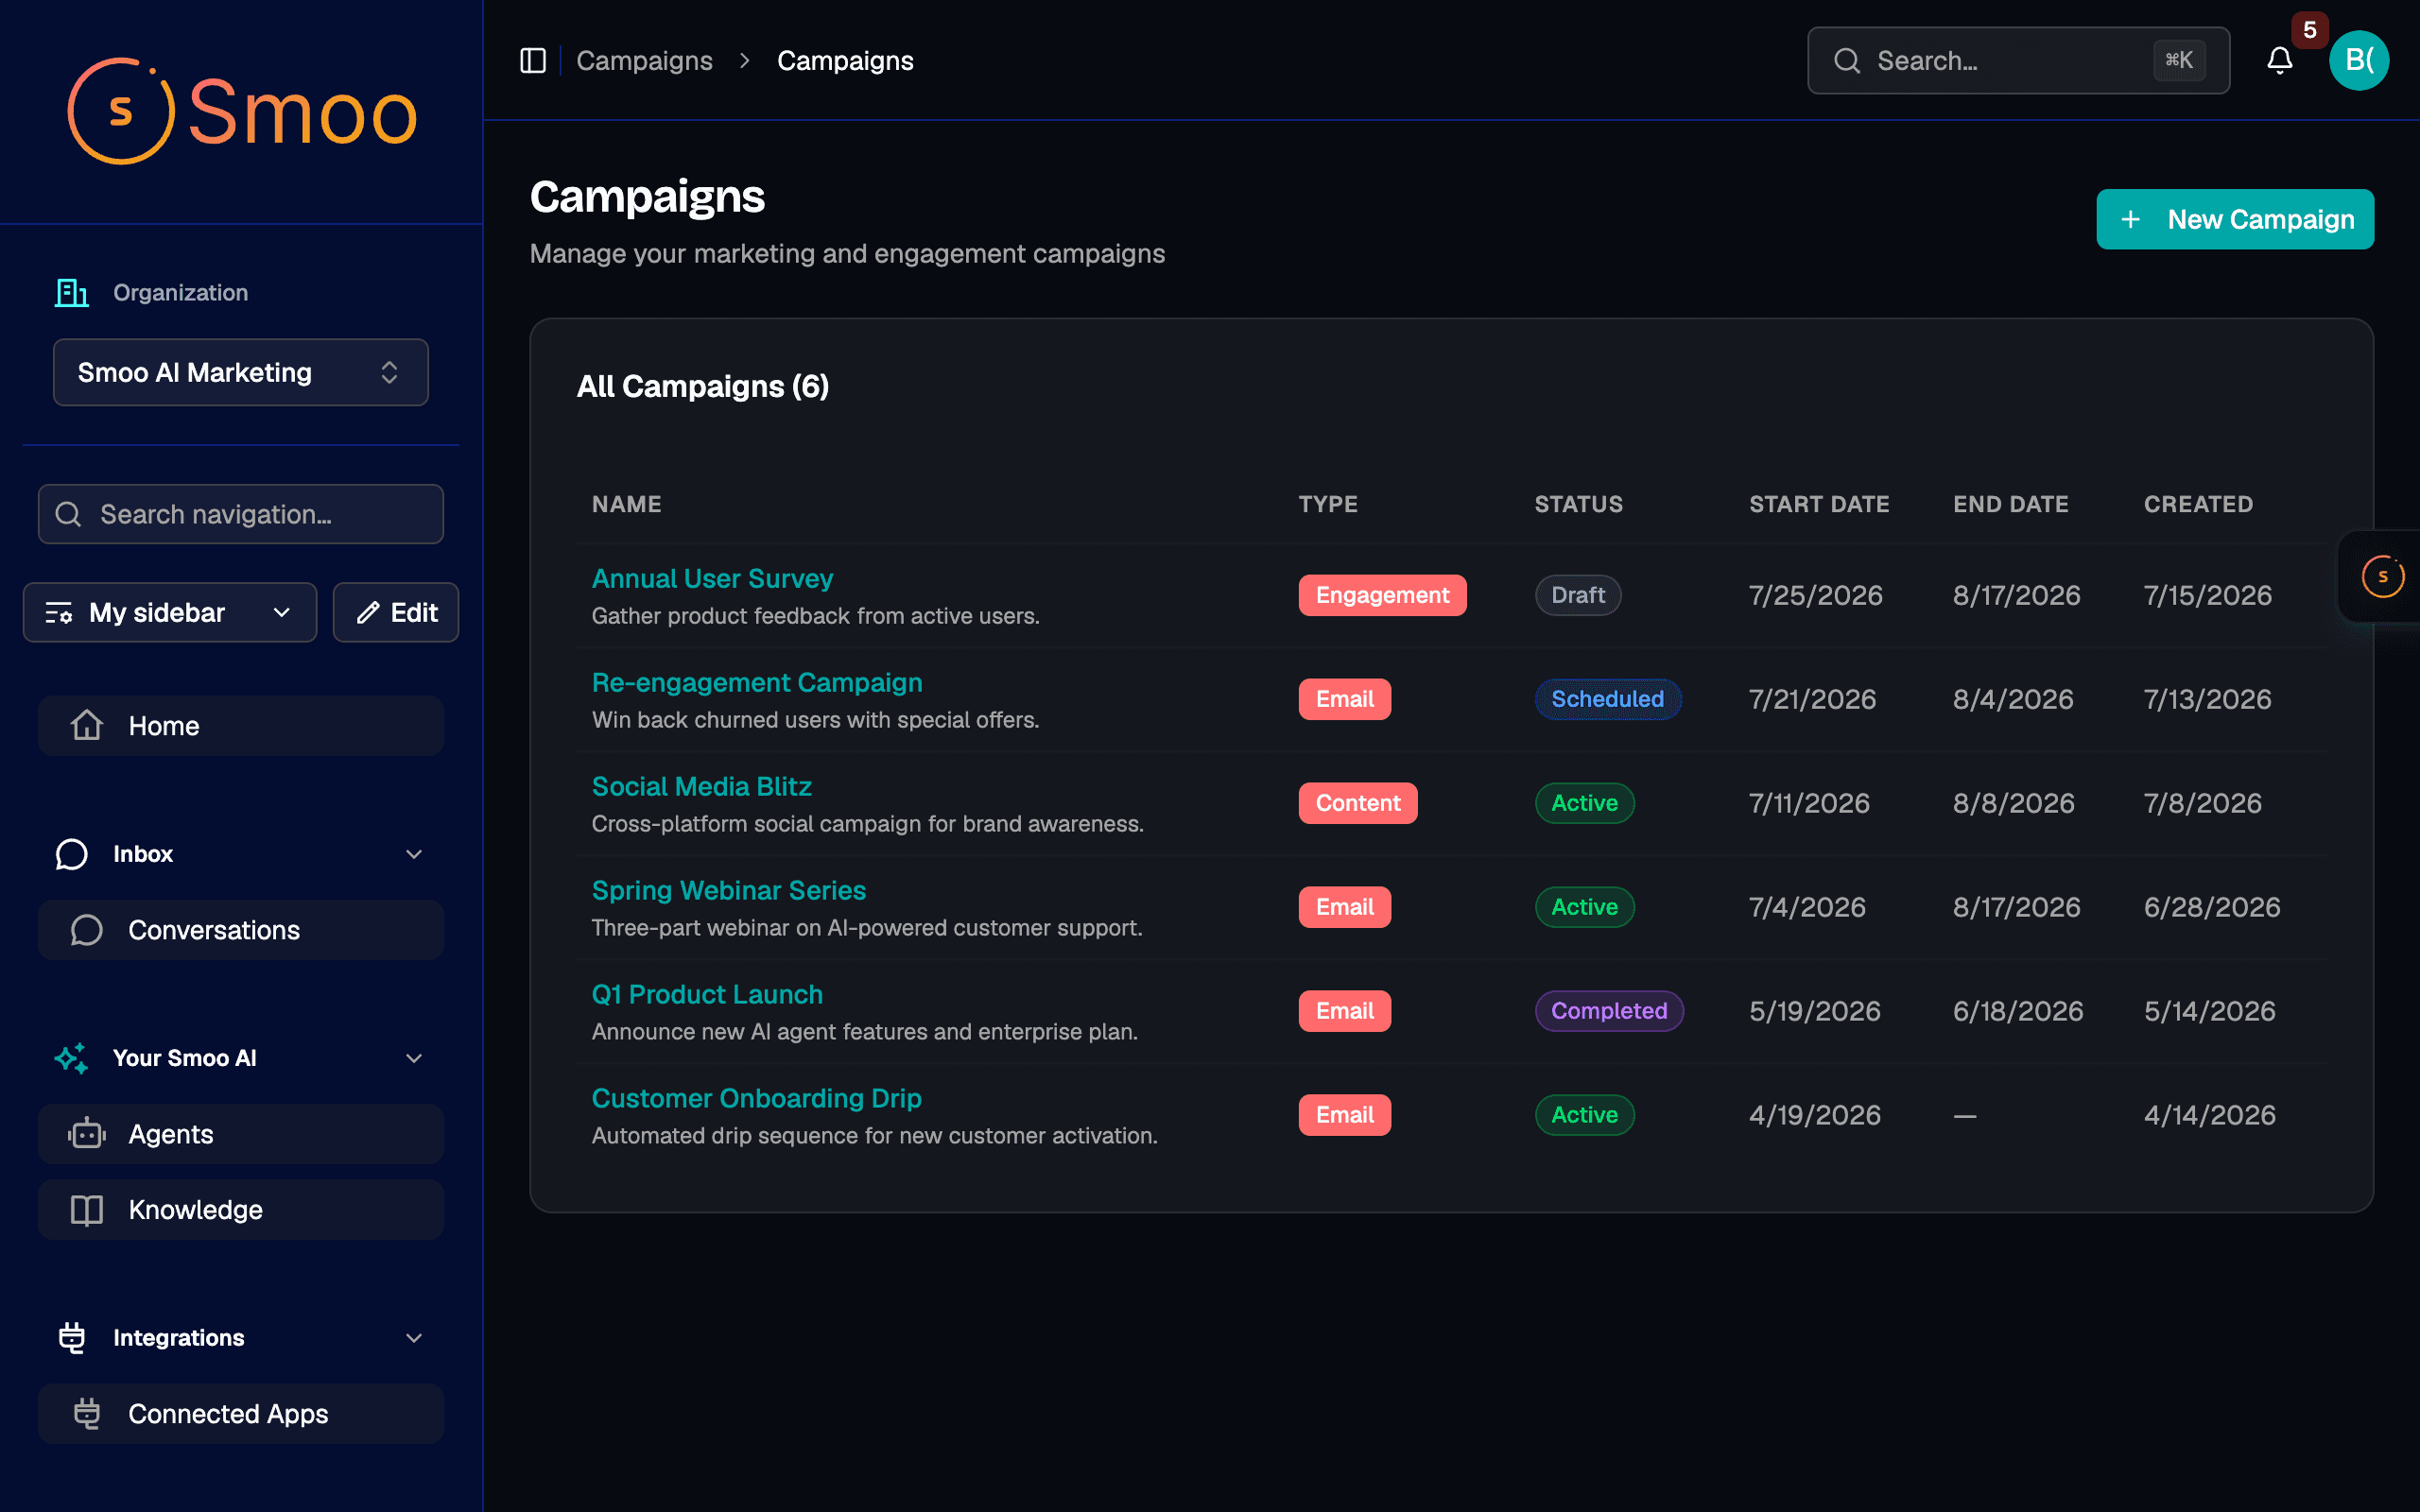Click the Connected Apps plug icon
Screen dimensions: 2420x1512
87,1413
